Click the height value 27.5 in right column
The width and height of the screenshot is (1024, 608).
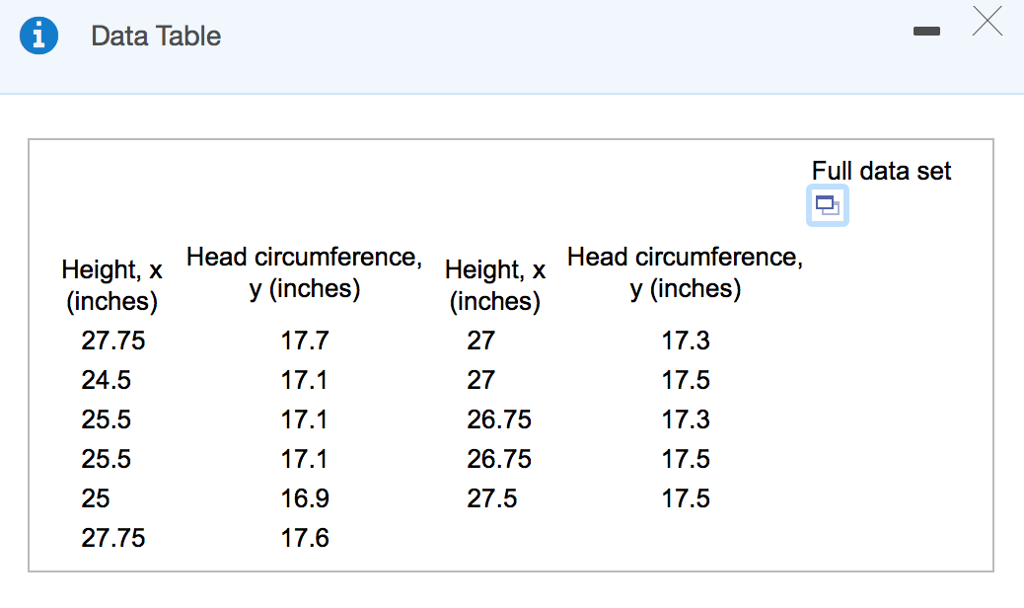point(492,498)
